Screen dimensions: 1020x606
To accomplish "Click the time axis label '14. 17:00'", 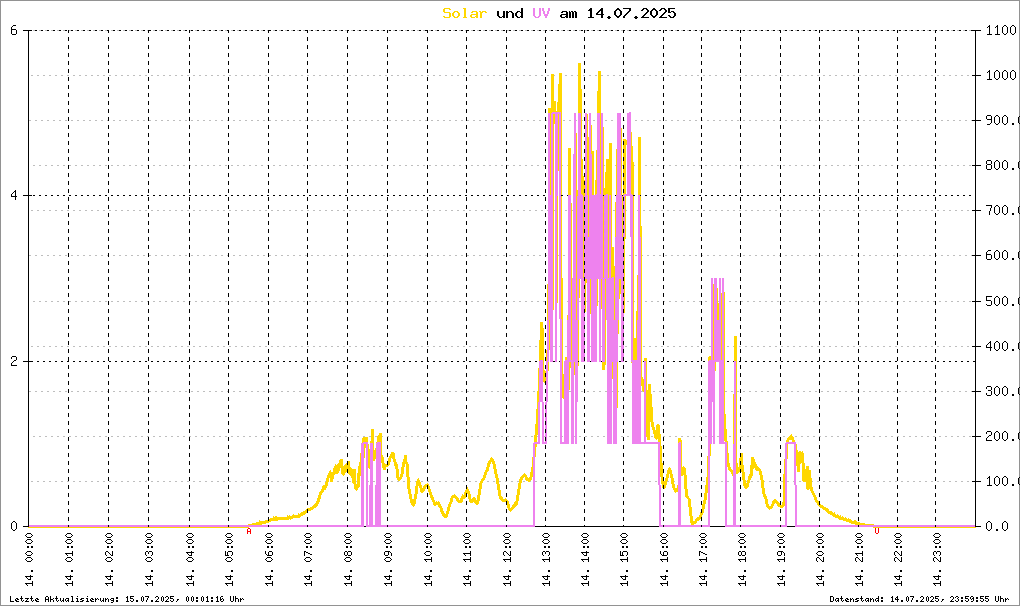I will point(703,560).
